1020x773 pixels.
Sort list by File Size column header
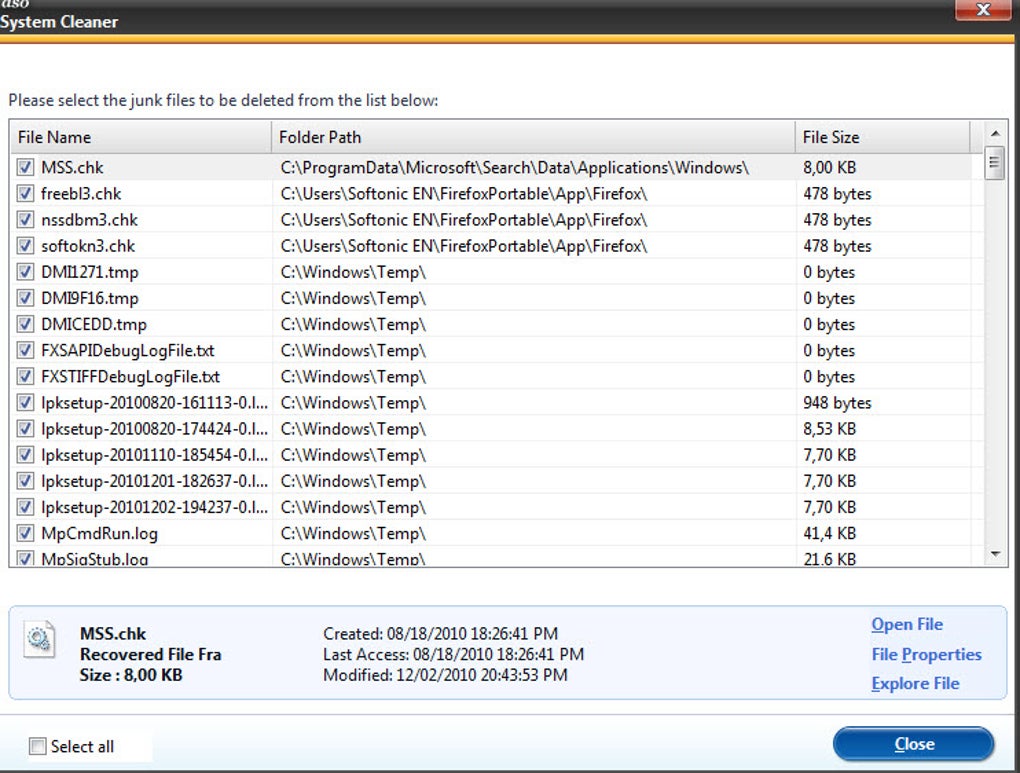click(882, 137)
